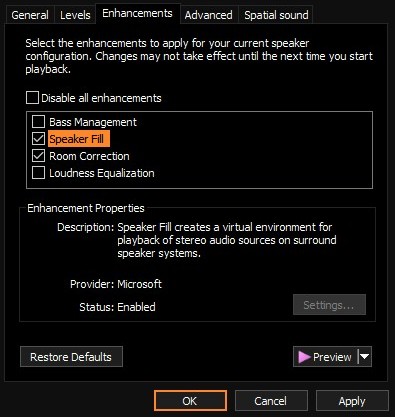The width and height of the screenshot is (395, 417).
Task: Select the Enhancements tab
Action: click(x=137, y=13)
